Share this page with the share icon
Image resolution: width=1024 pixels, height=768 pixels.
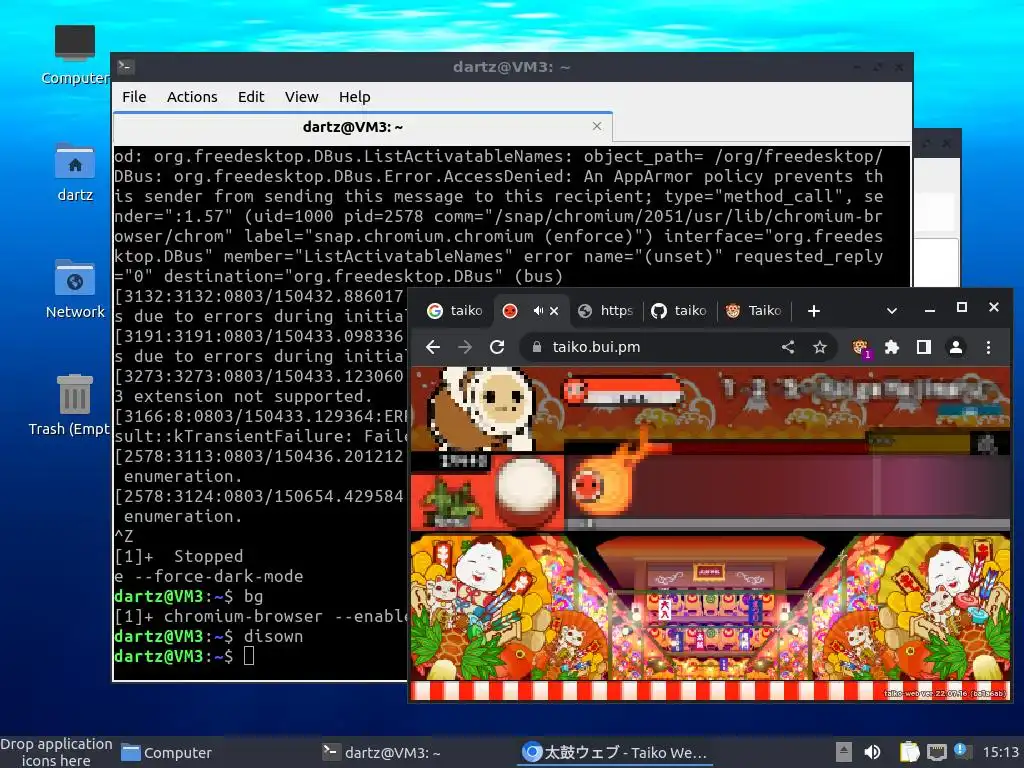coord(788,347)
